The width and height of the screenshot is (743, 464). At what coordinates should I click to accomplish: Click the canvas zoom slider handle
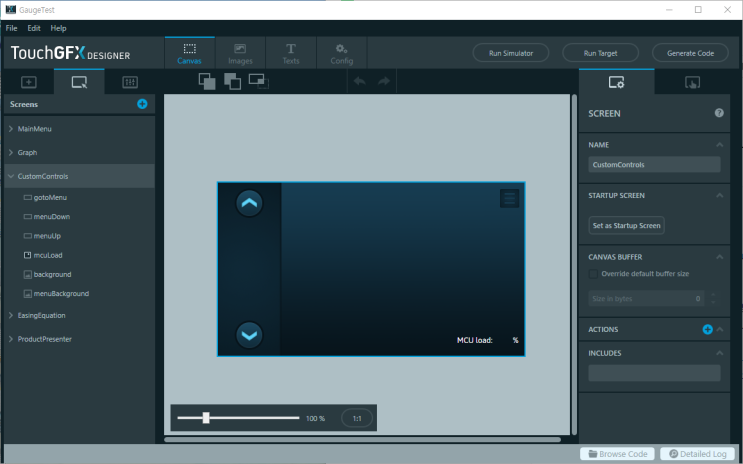[x=206, y=418]
